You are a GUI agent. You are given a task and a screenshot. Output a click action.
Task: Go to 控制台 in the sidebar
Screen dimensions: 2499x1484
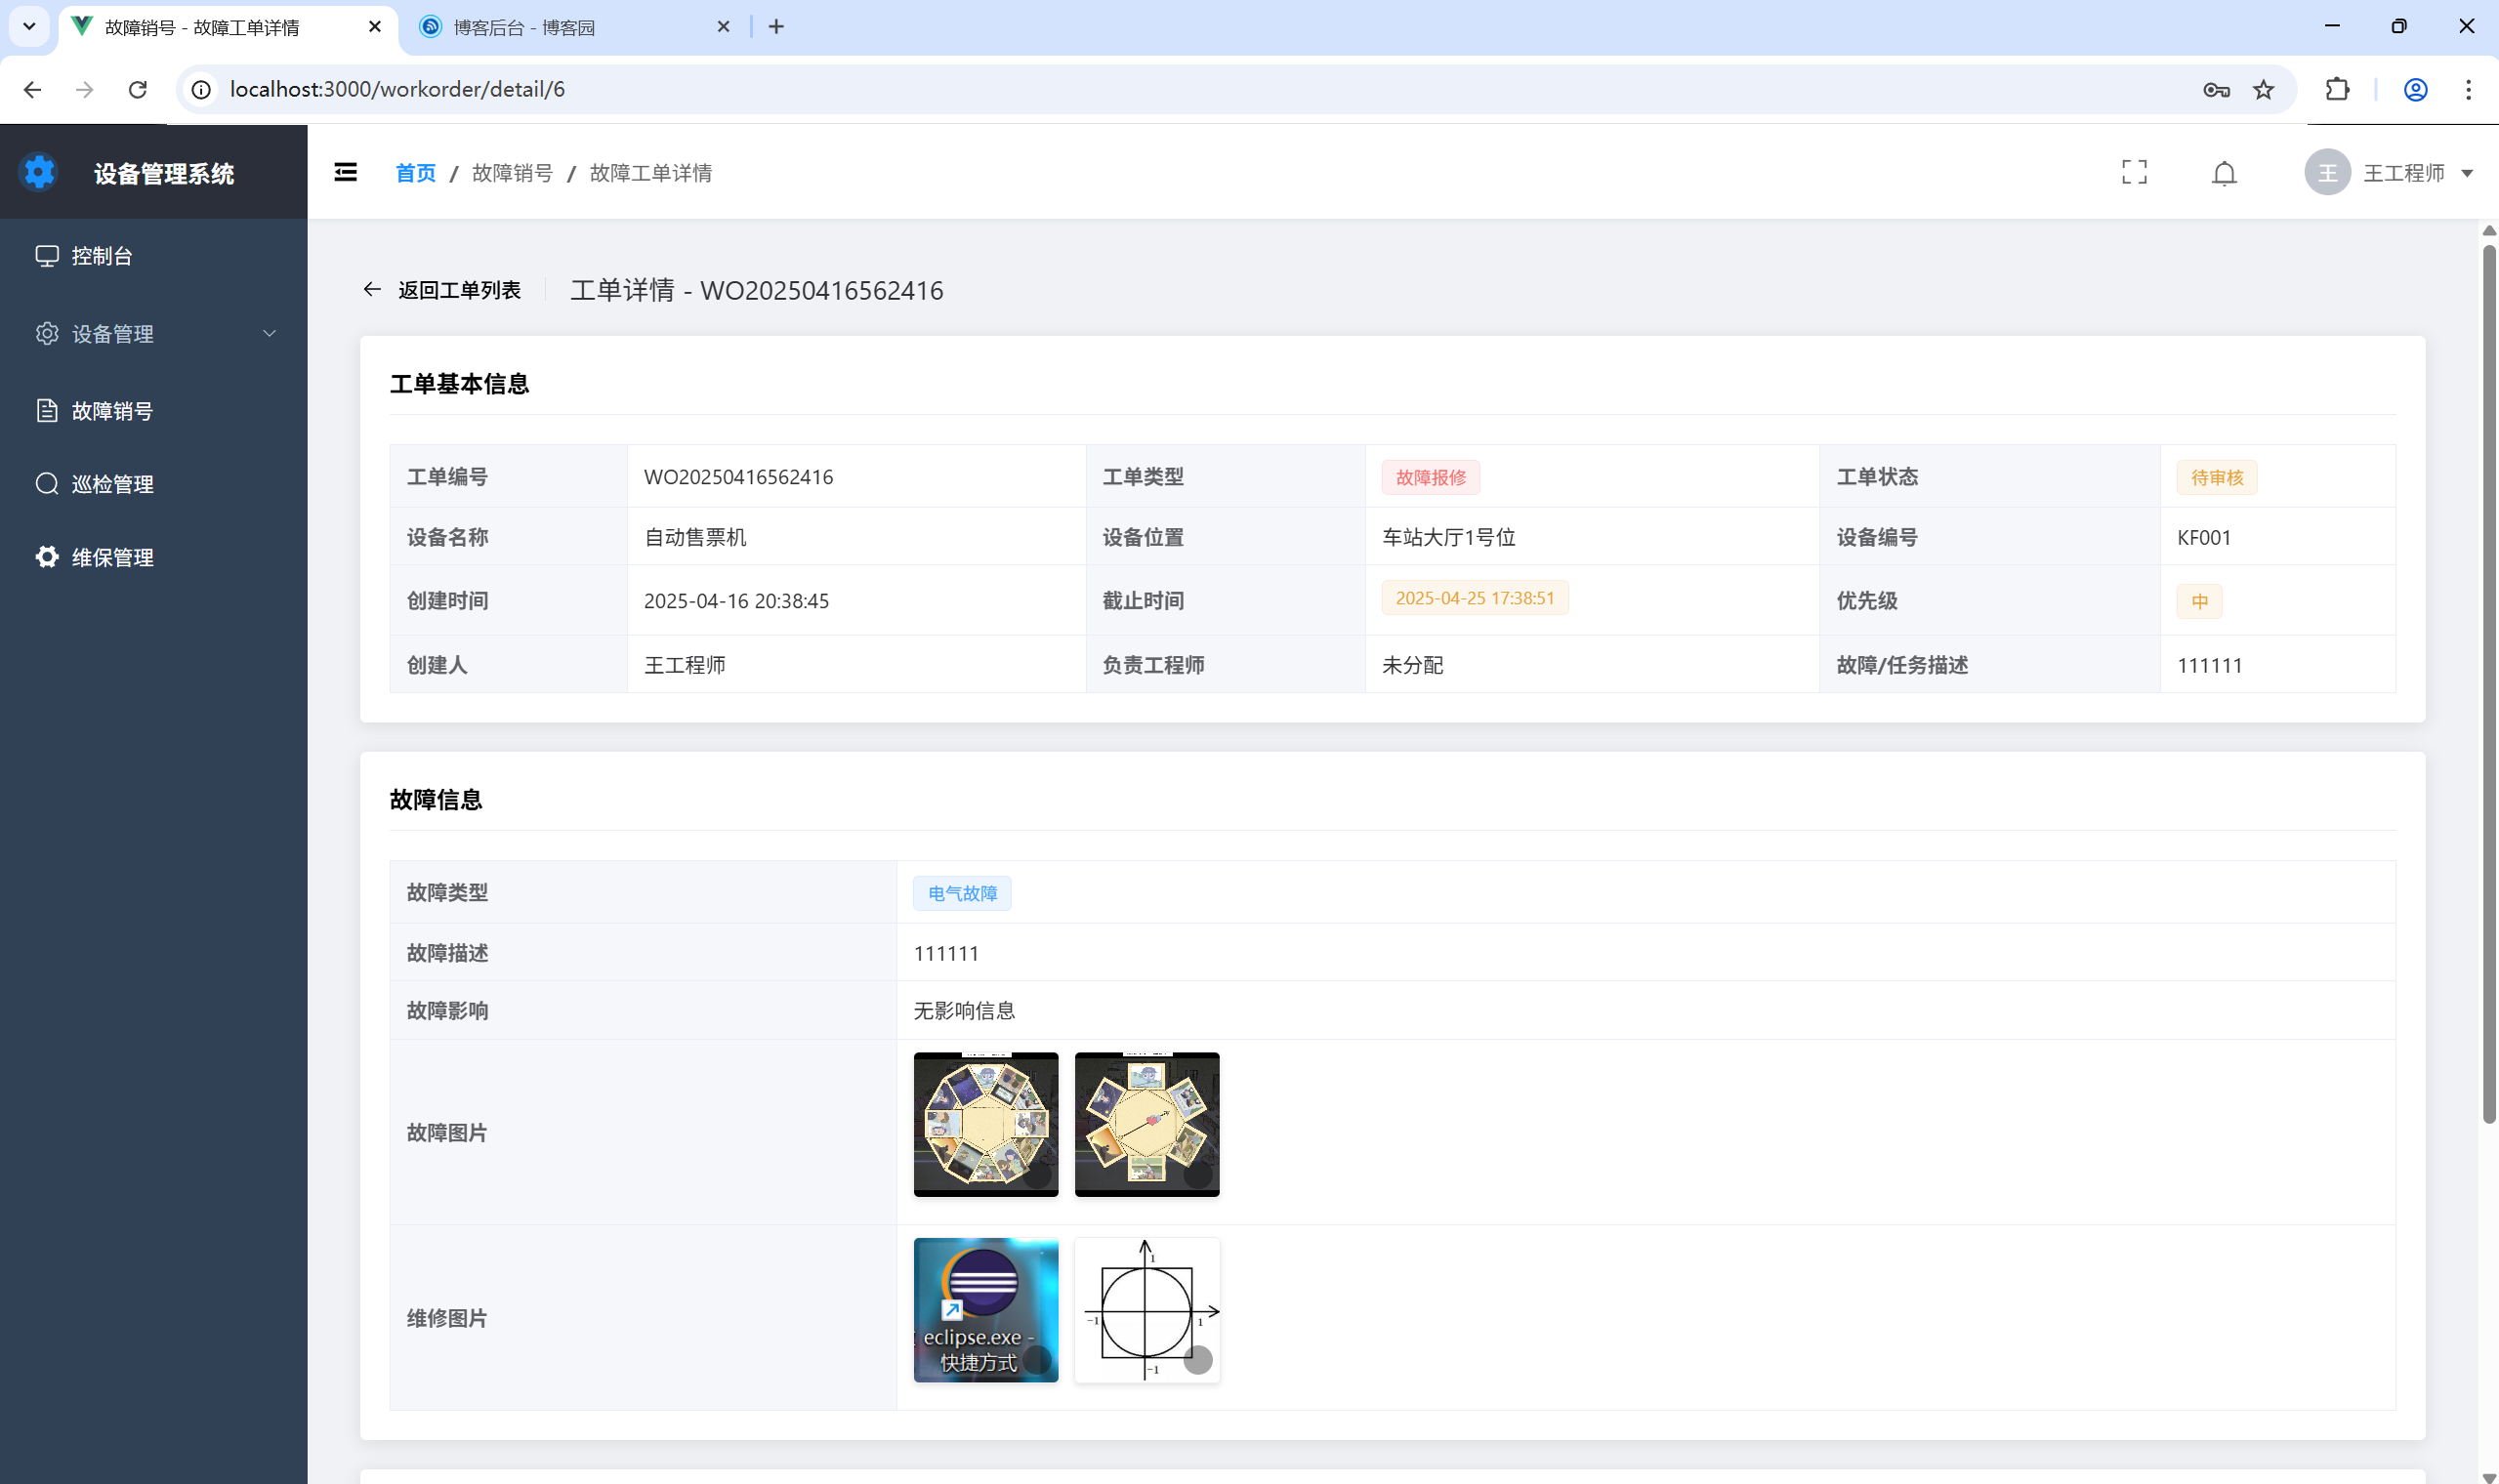pyautogui.click(x=102, y=256)
